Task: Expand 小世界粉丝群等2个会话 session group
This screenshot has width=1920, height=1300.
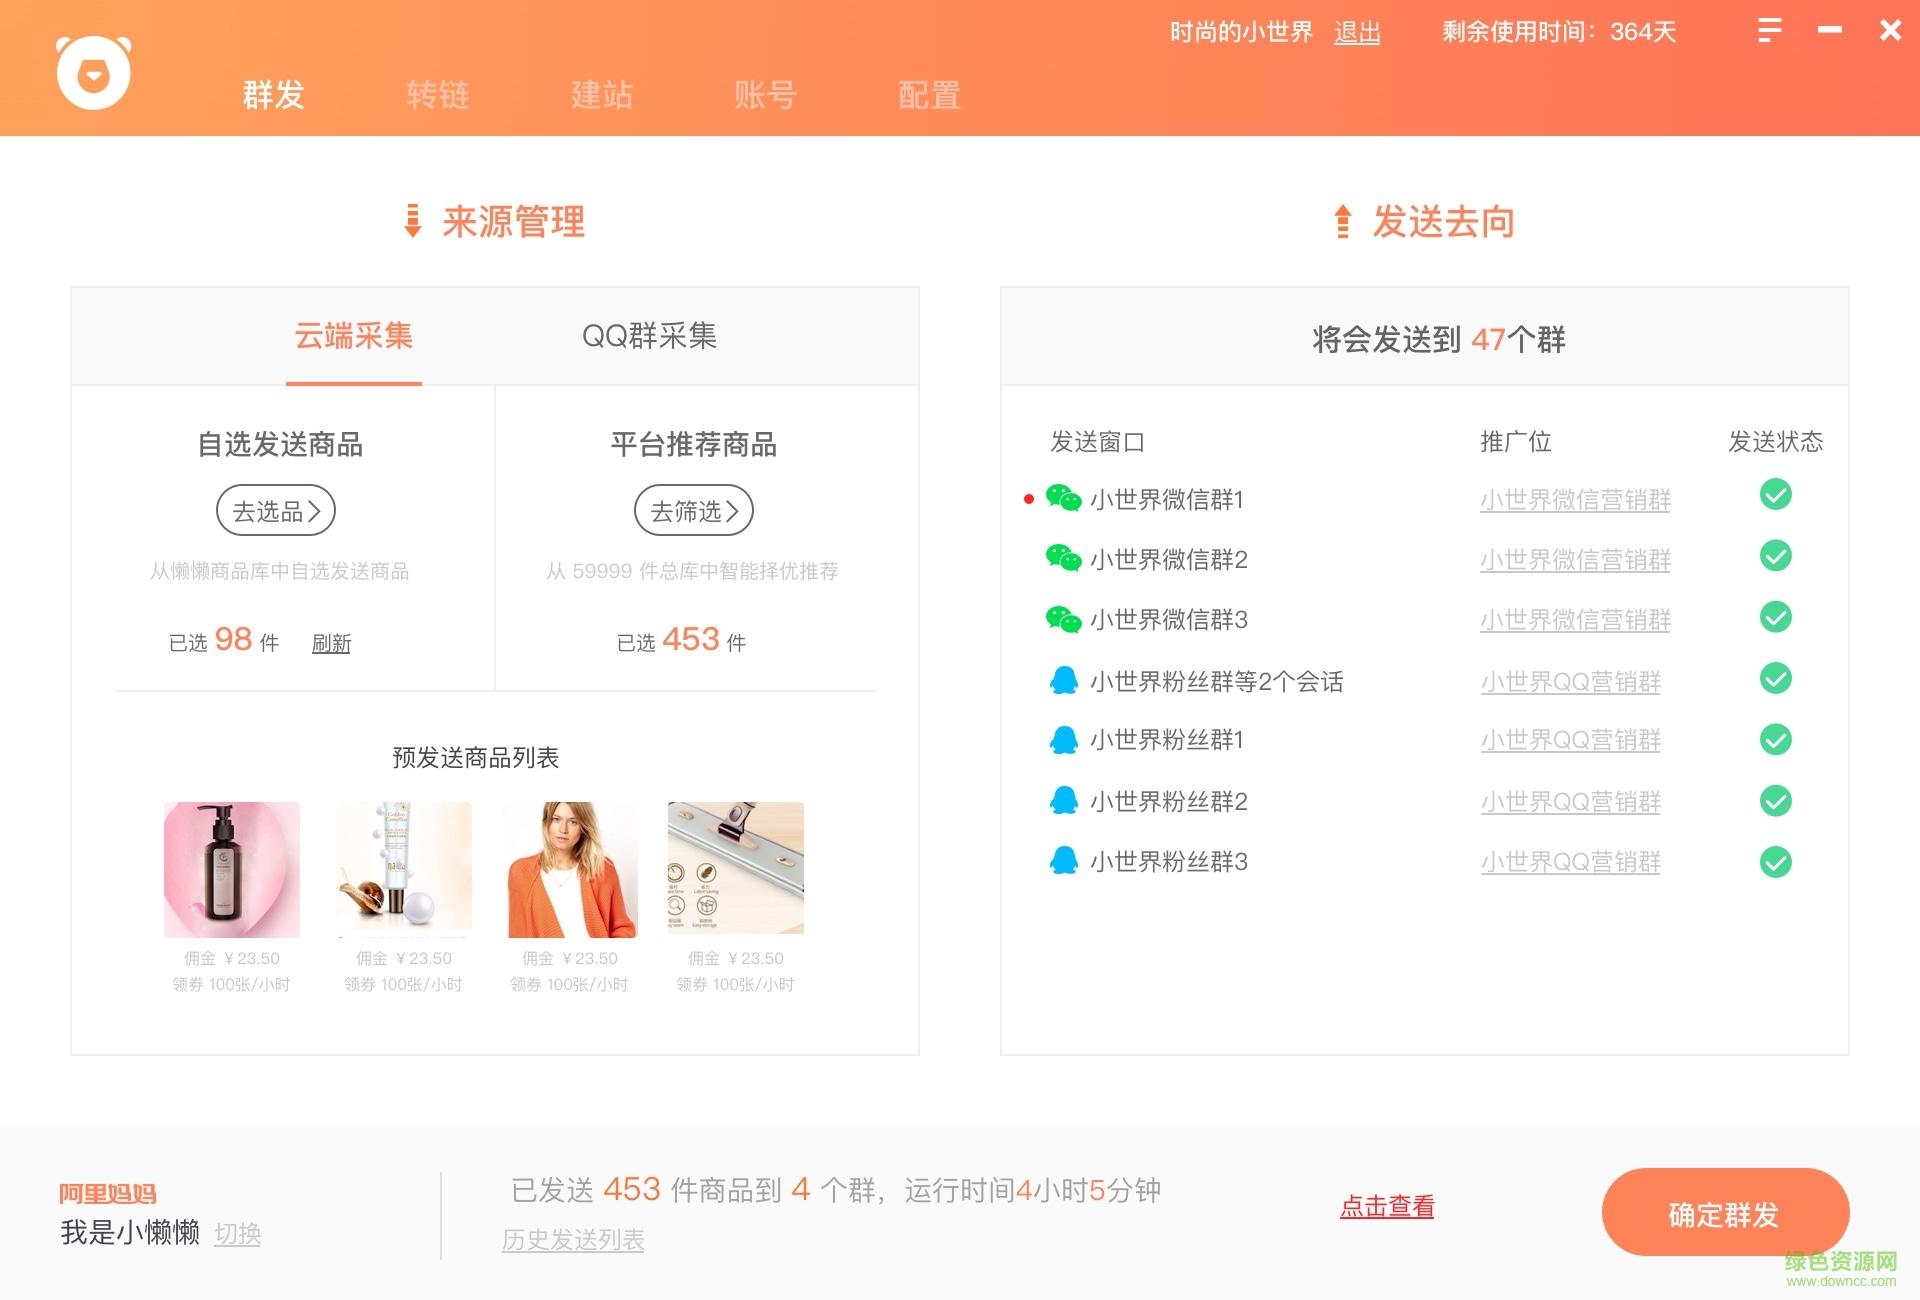Action: click(1216, 681)
